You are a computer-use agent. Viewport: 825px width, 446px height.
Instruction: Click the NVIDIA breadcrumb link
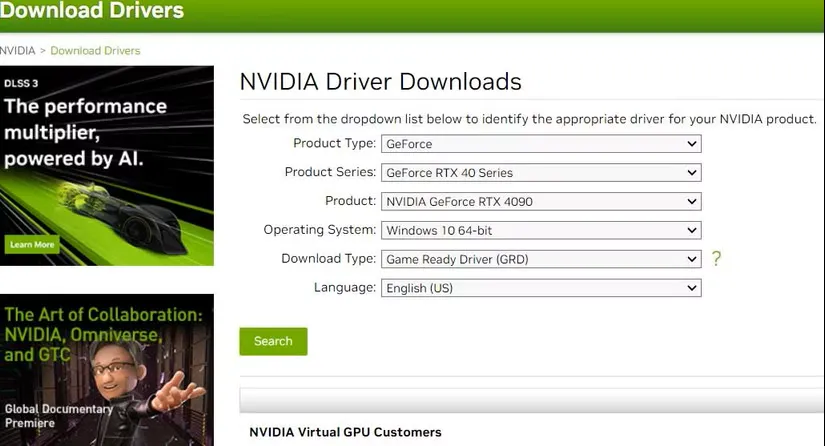17,50
